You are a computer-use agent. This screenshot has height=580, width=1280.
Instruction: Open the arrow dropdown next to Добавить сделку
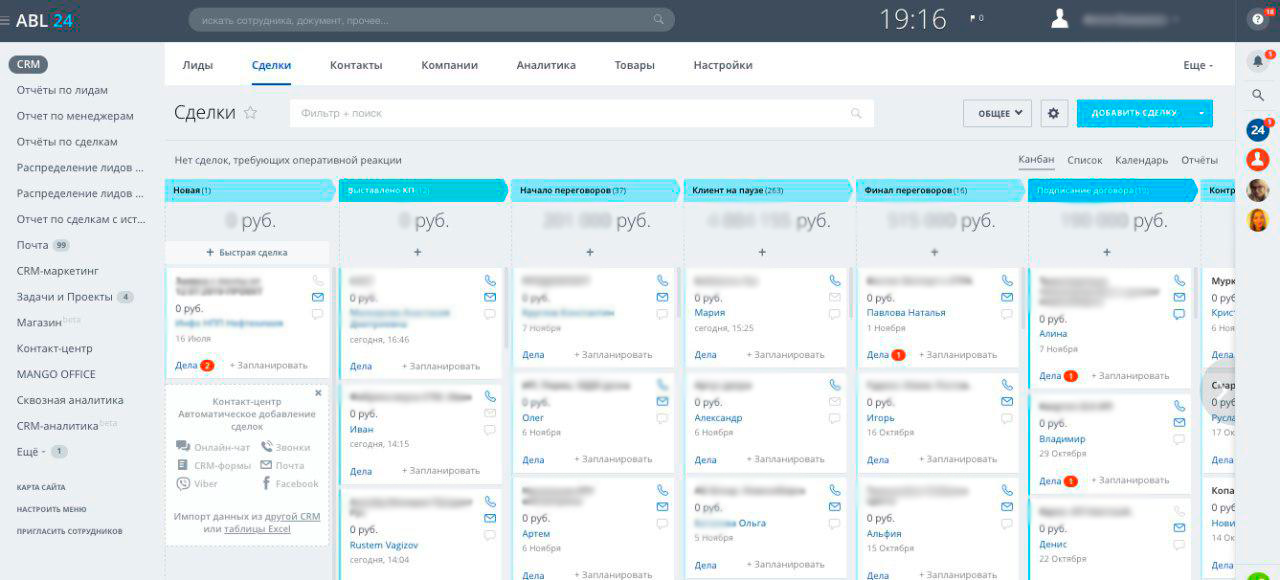[1201, 113]
